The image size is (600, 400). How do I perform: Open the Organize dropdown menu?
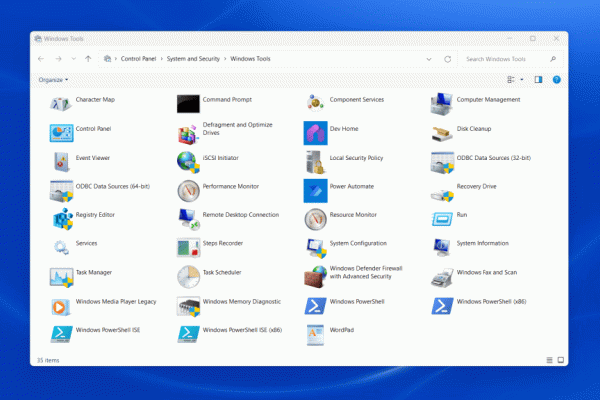pyautogui.click(x=53, y=79)
